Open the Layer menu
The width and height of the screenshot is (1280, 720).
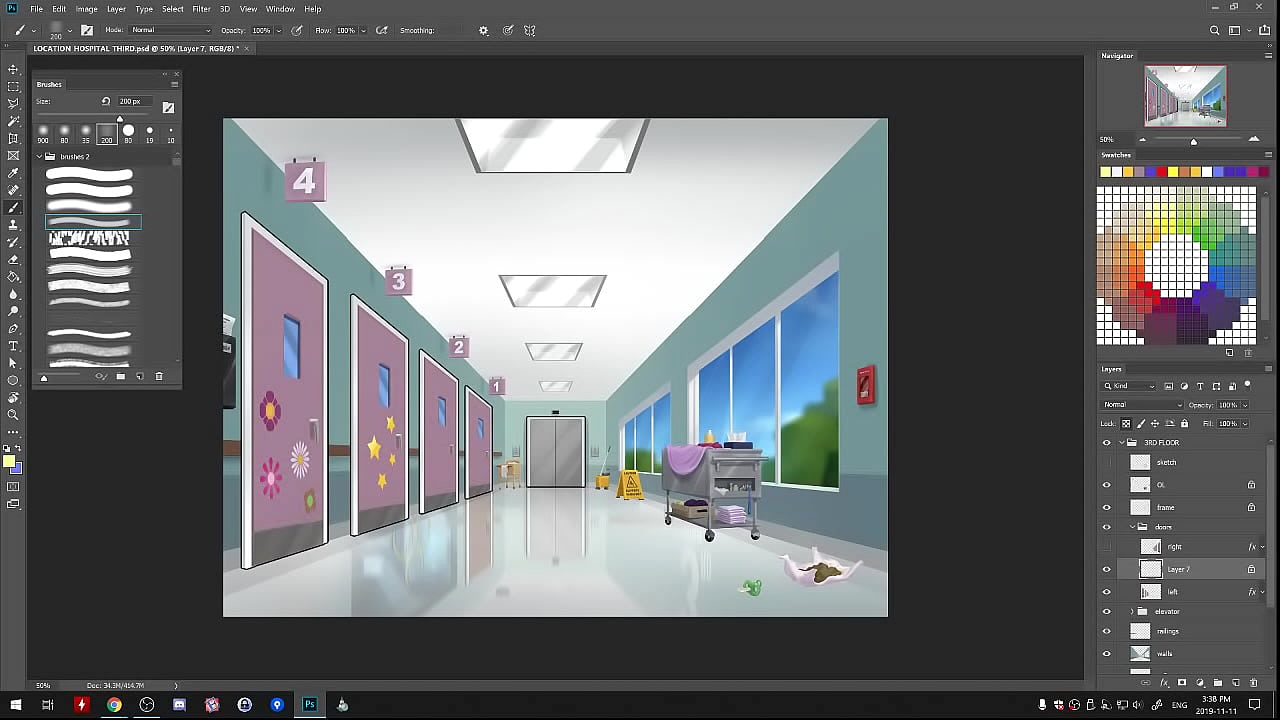(116, 9)
